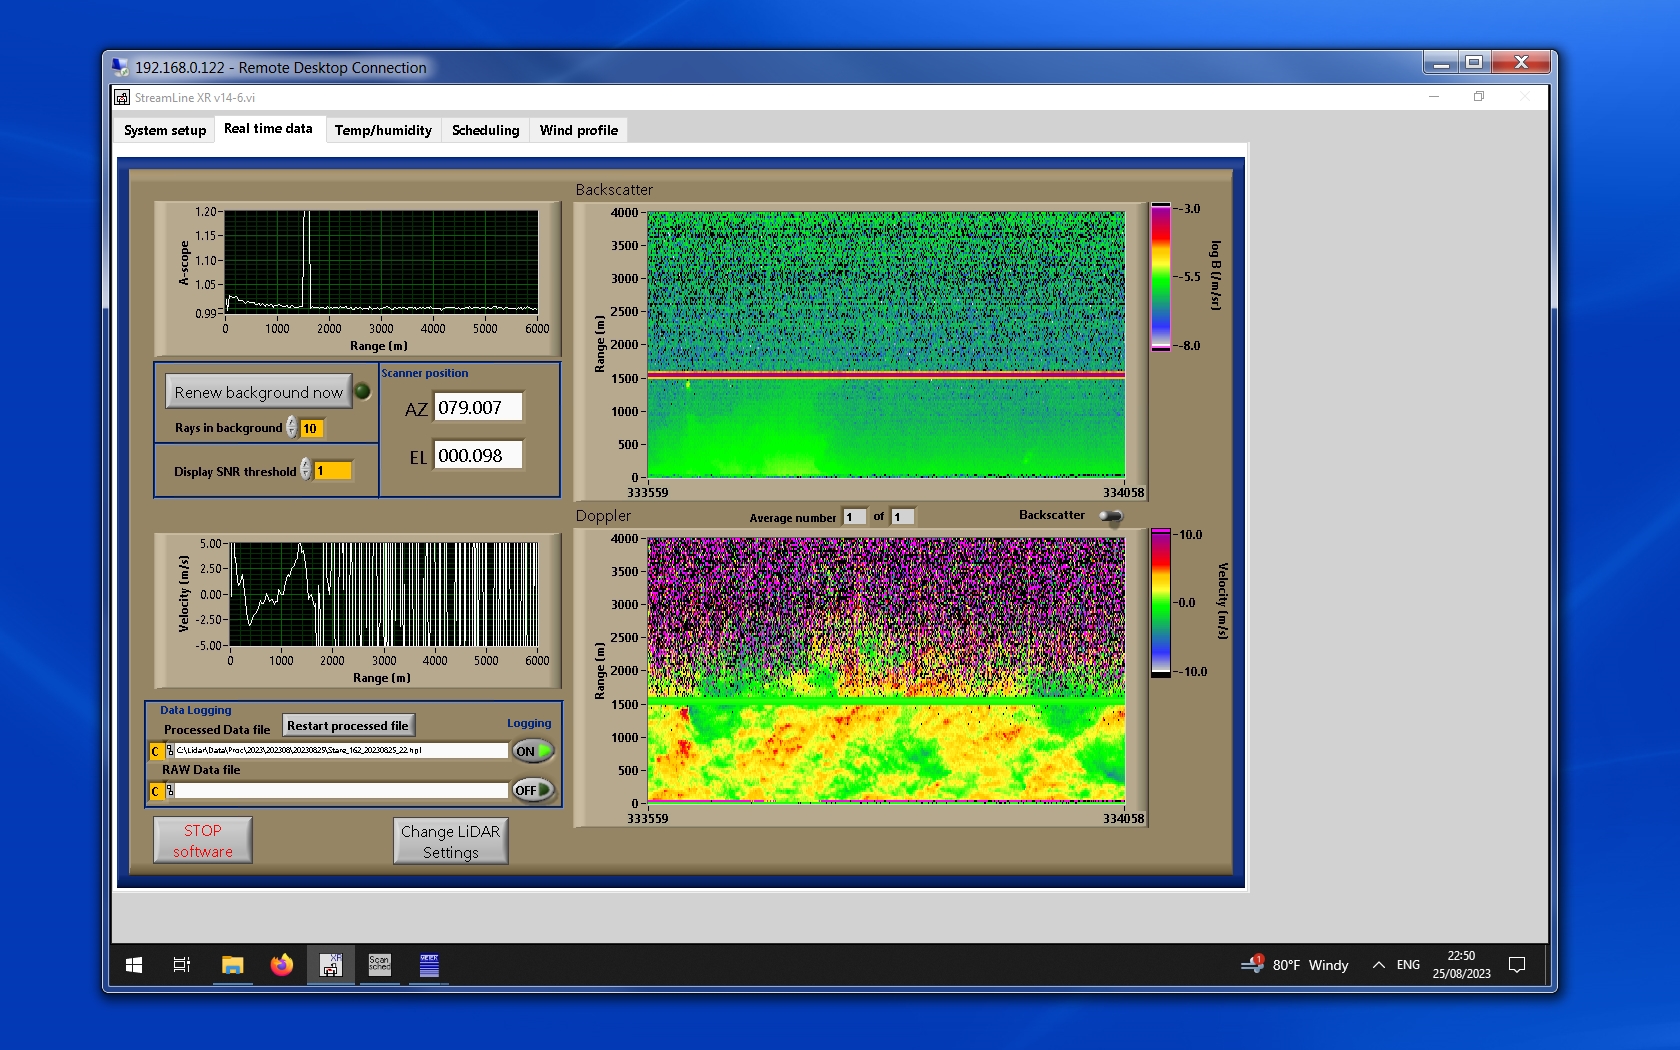Image resolution: width=1680 pixels, height=1050 pixels.
Task: Click the Scan scheduler taskbar icon
Action: (380, 965)
